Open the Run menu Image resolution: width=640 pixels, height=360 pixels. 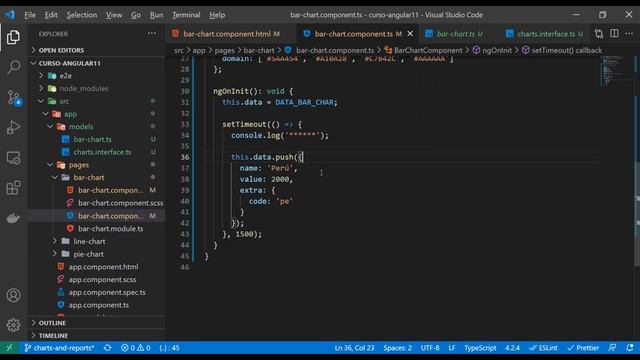click(156, 15)
